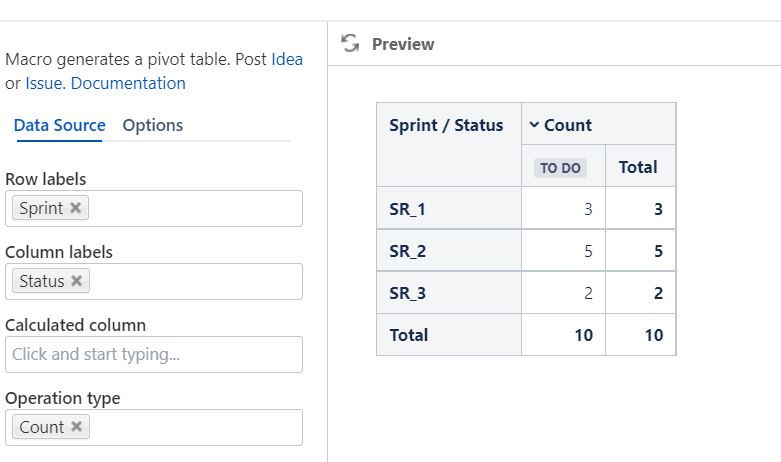Remove the Status tag from Column labels
Viewport: 781px width, 462px height.
[76, 281]
